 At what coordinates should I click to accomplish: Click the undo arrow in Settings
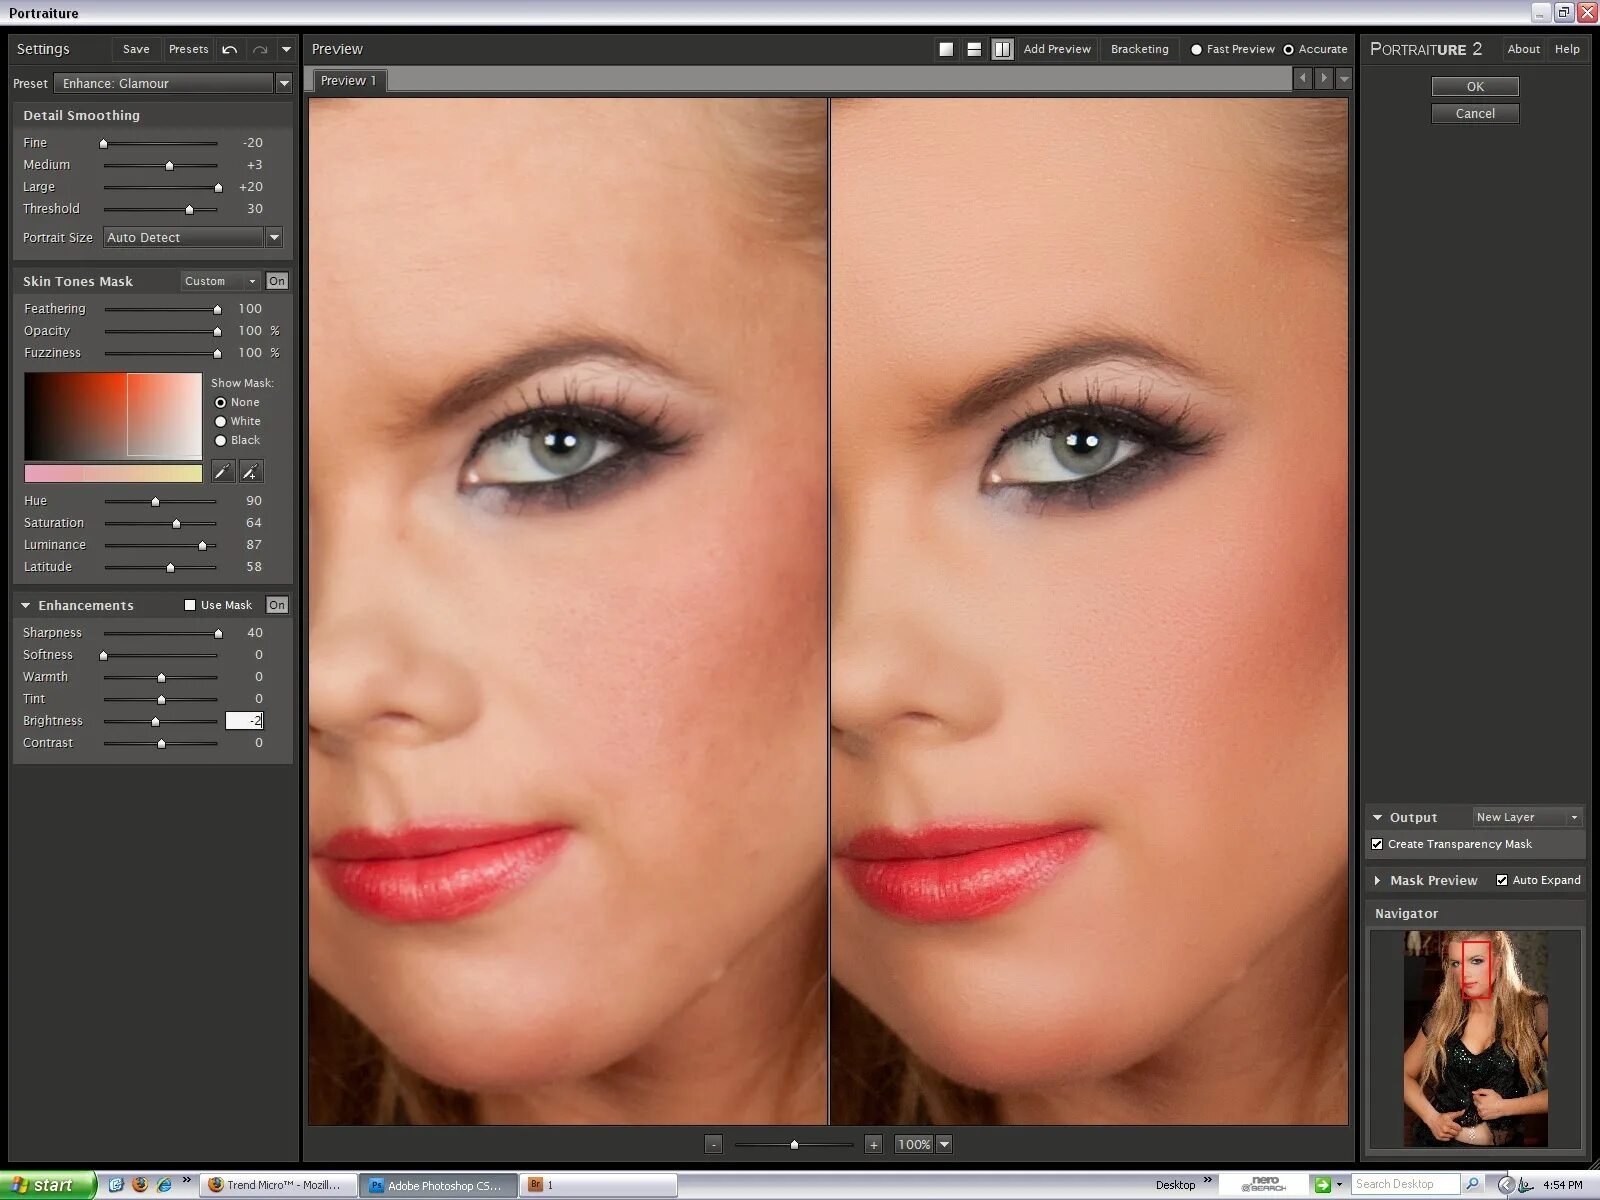(x=230, y=49)
